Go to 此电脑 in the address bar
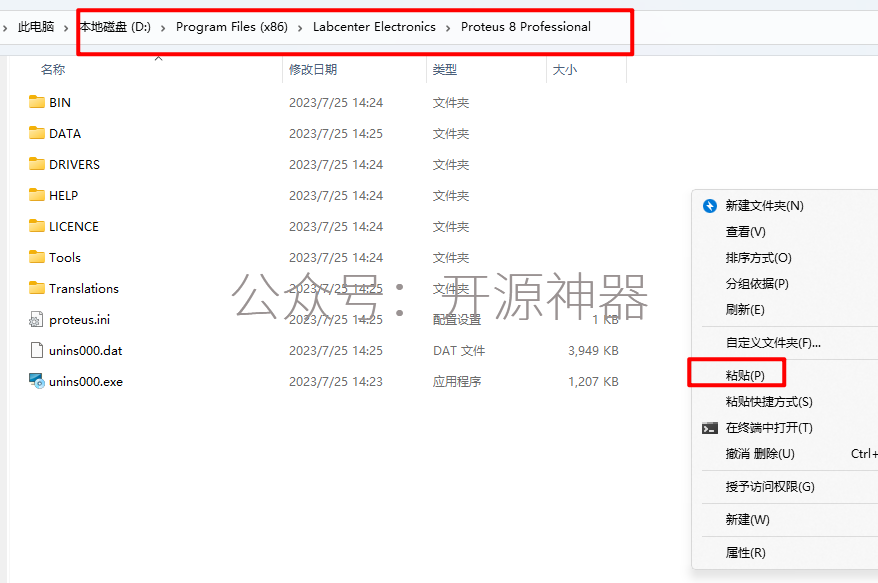The width and height of the screenshot is (878, 583). point(36,27)
